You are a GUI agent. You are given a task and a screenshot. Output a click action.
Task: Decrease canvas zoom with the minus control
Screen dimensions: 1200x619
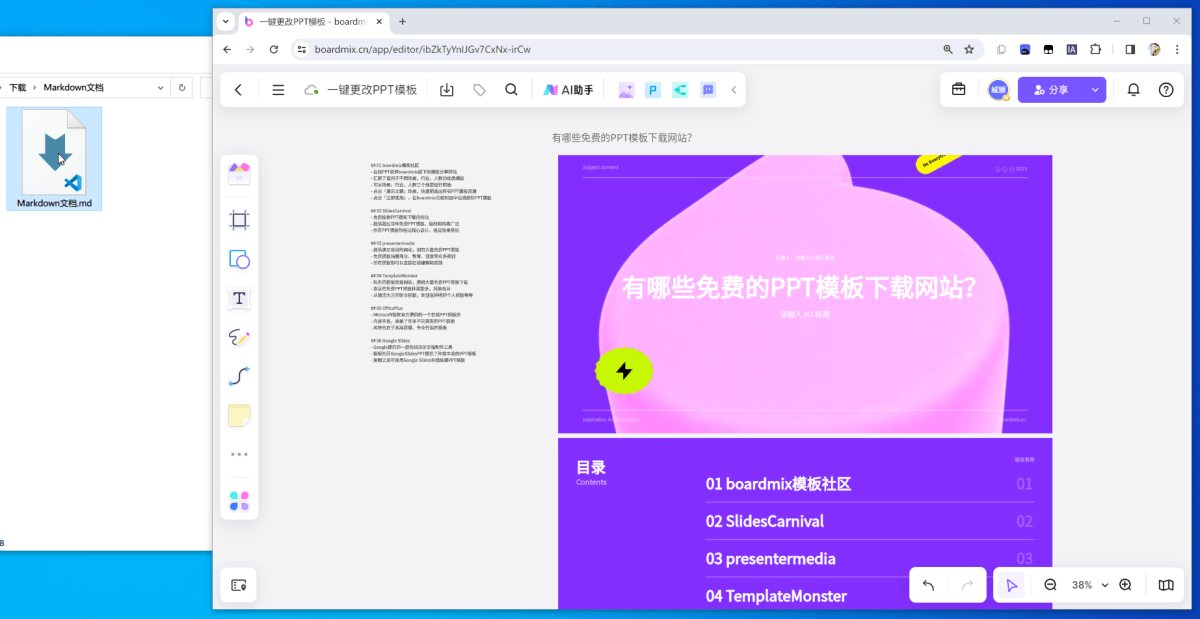pos(1049,585)
